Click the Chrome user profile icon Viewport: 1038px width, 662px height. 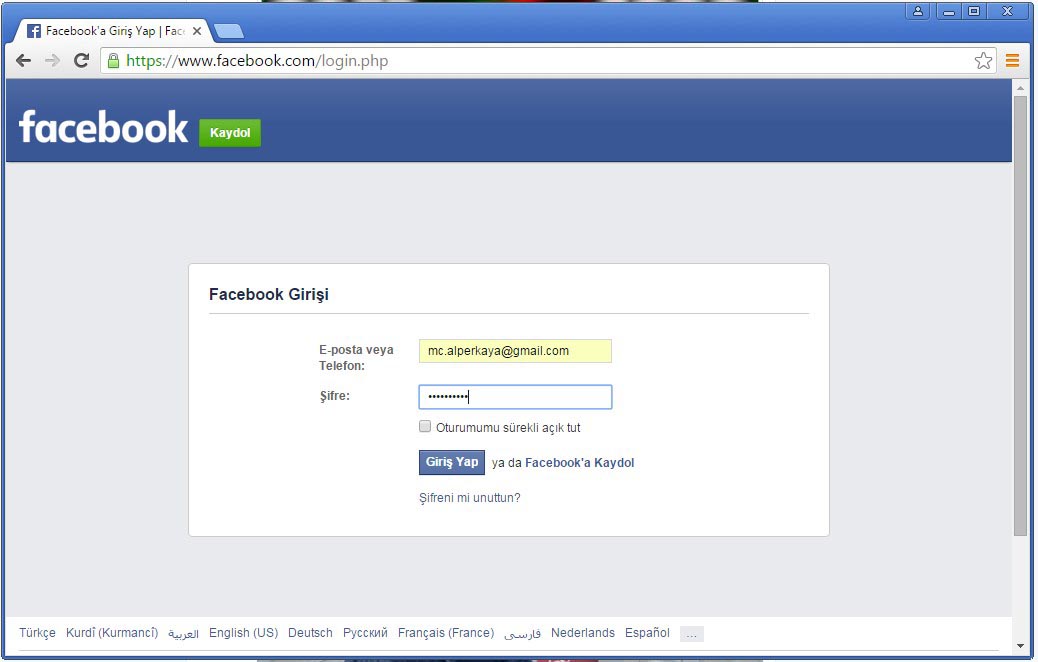click(x=918, y=11)
